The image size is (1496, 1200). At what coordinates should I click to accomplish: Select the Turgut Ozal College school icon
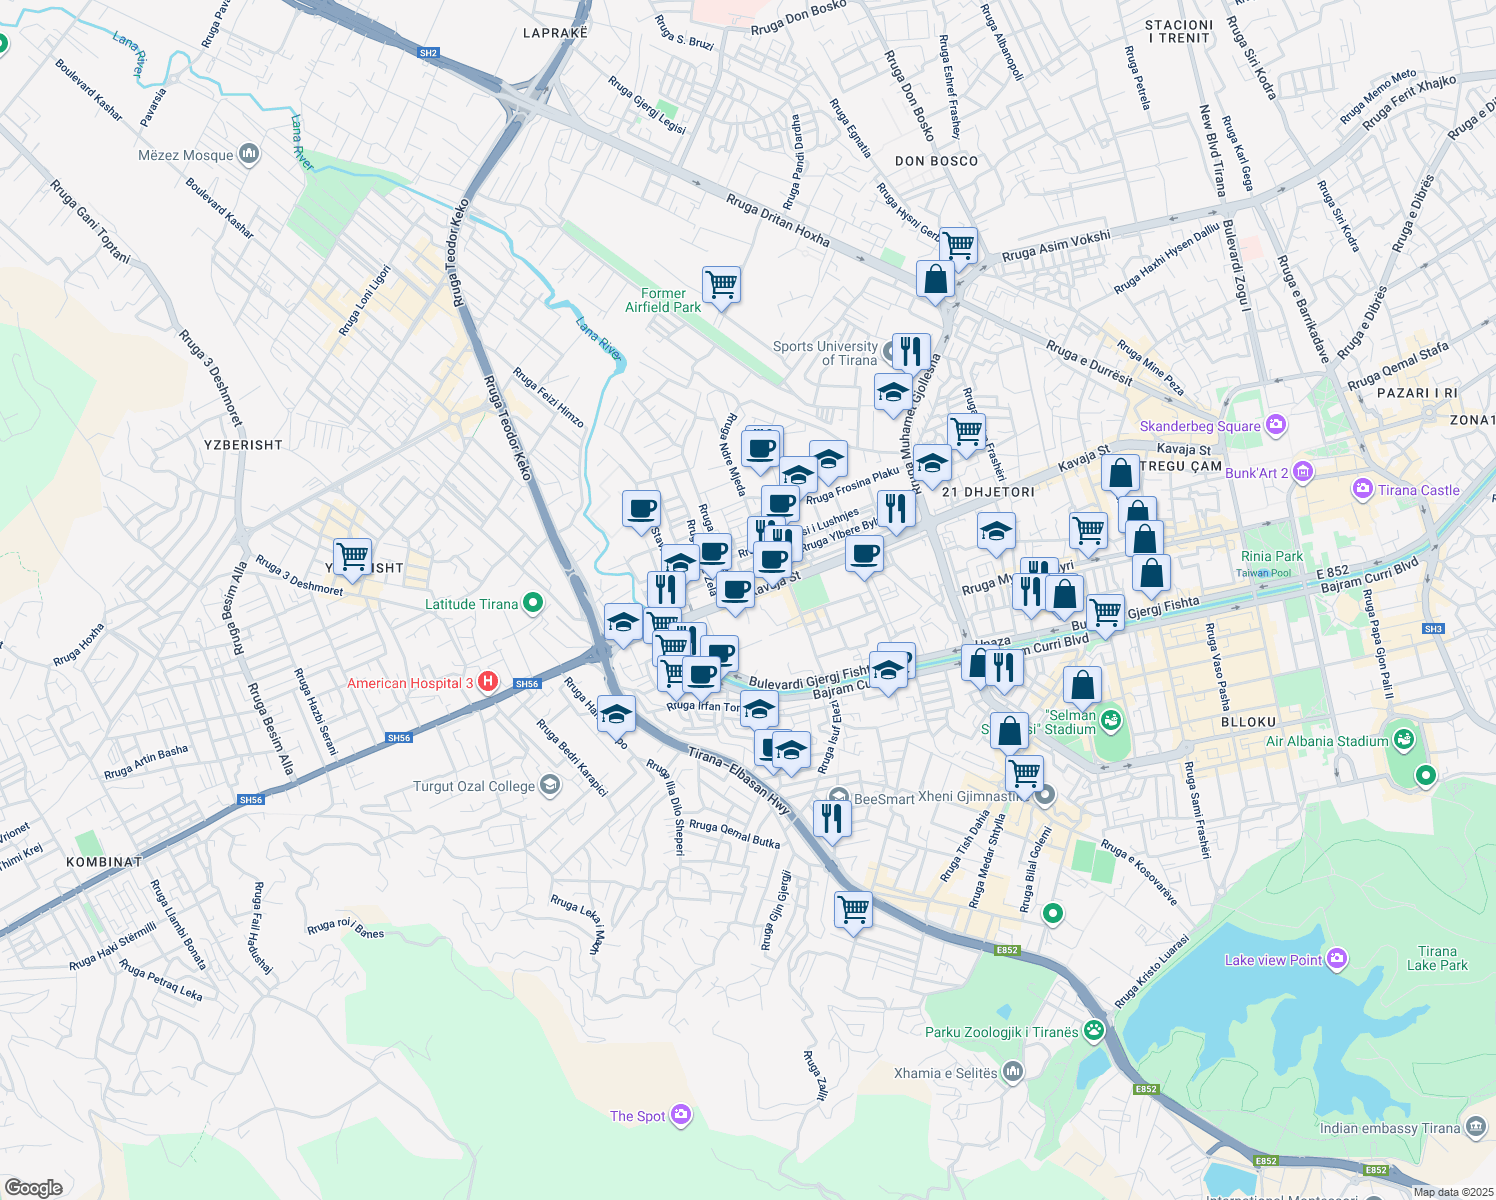549,786
